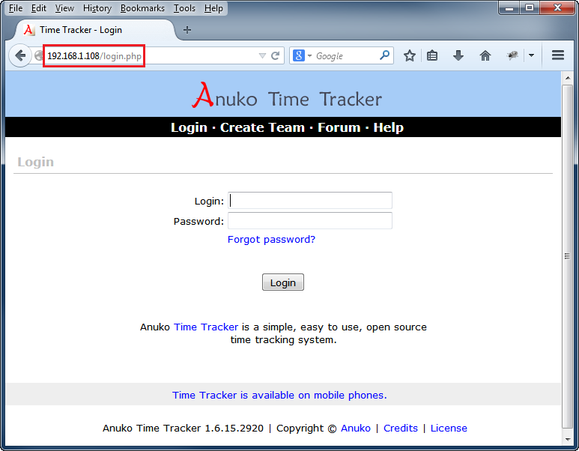Open the URL history dropdown arrow

click(262, 56)
